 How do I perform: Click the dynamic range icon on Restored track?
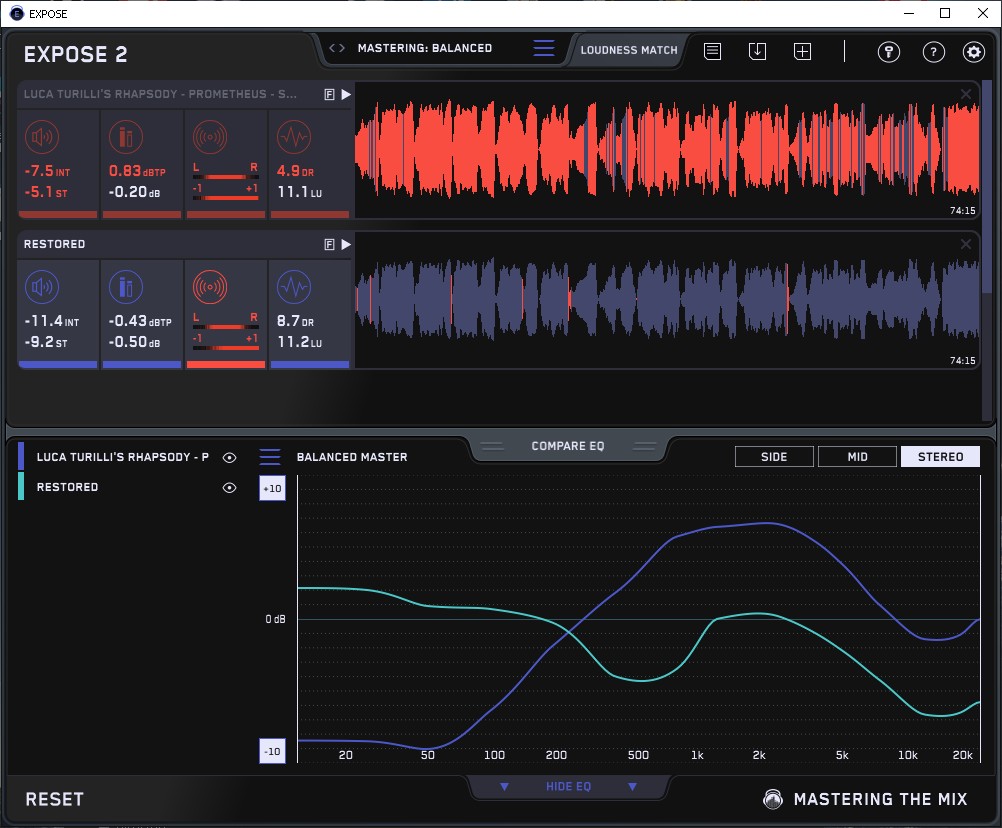[x=294, y=287]
